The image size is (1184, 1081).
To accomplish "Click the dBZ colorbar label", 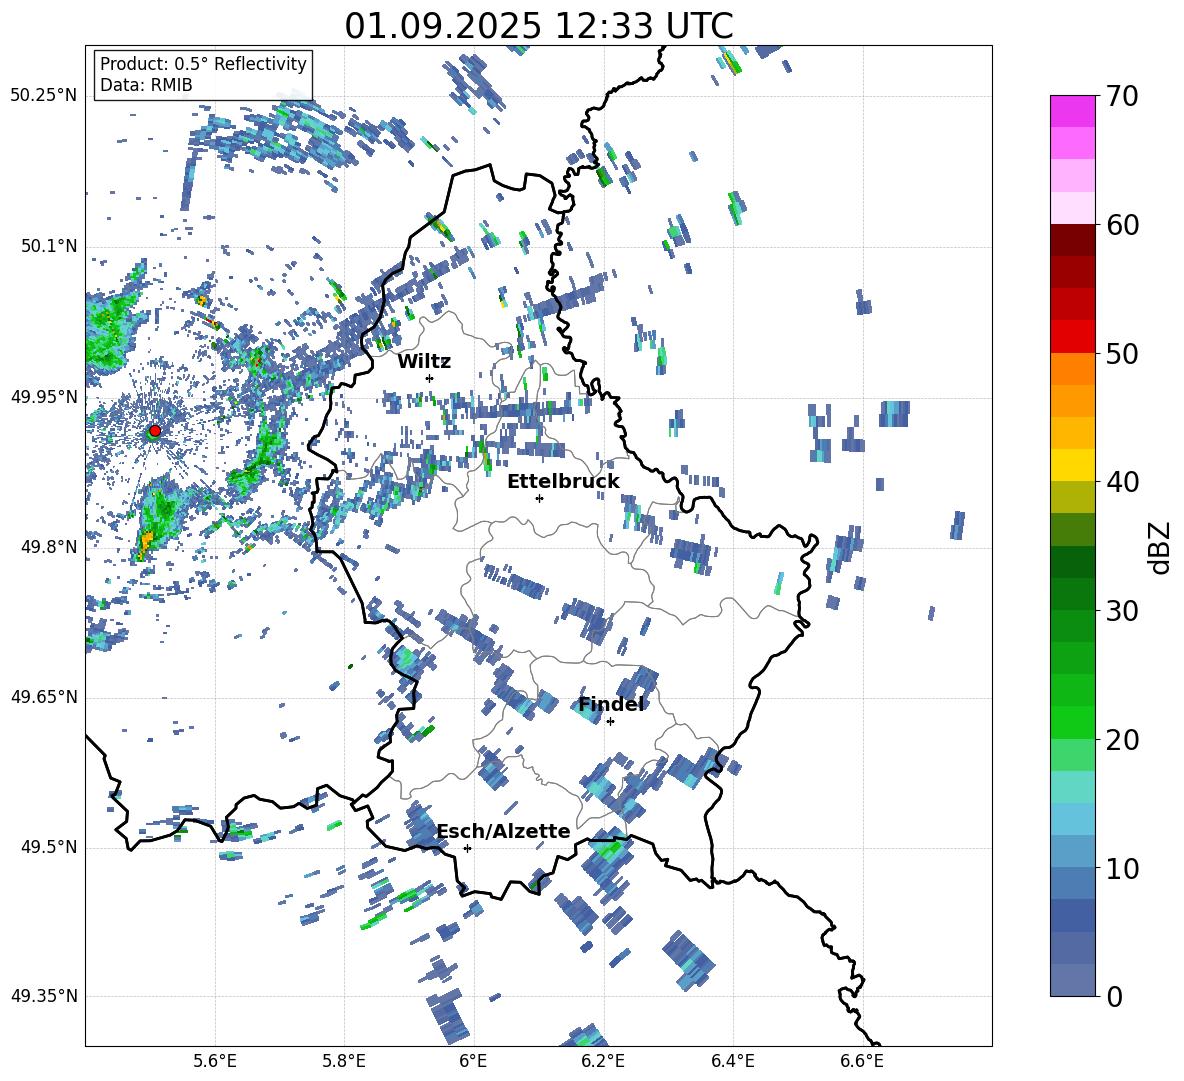I will [x=1161, y=547].
